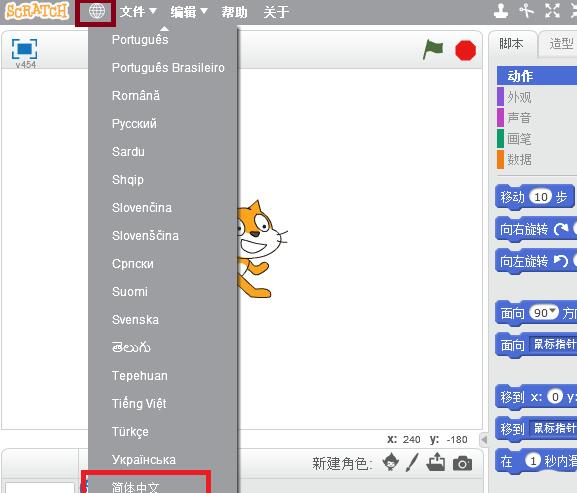Open 移到 鼠标指针 target dropdown

click(553, 428)
